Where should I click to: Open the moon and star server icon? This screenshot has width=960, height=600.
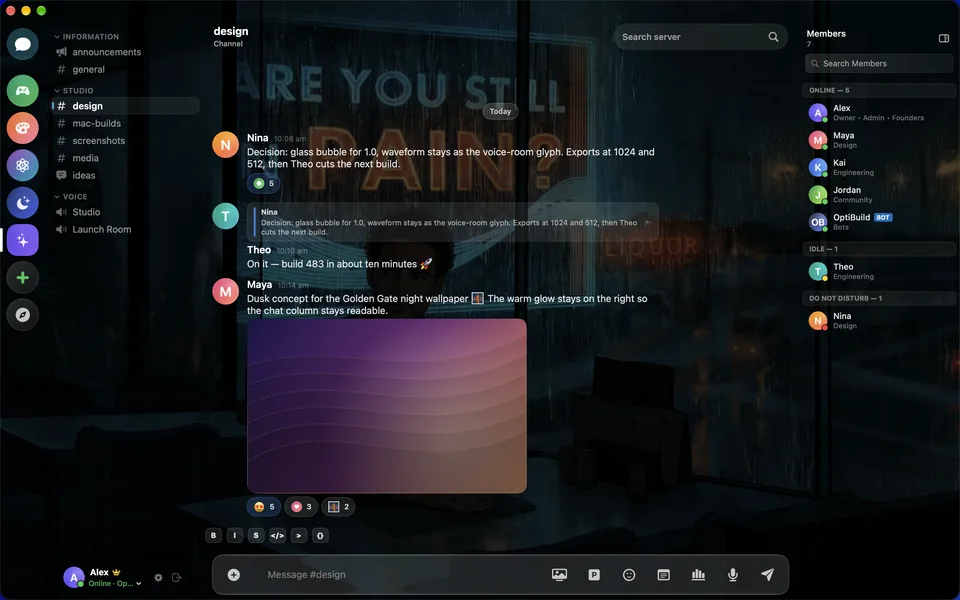23,203
